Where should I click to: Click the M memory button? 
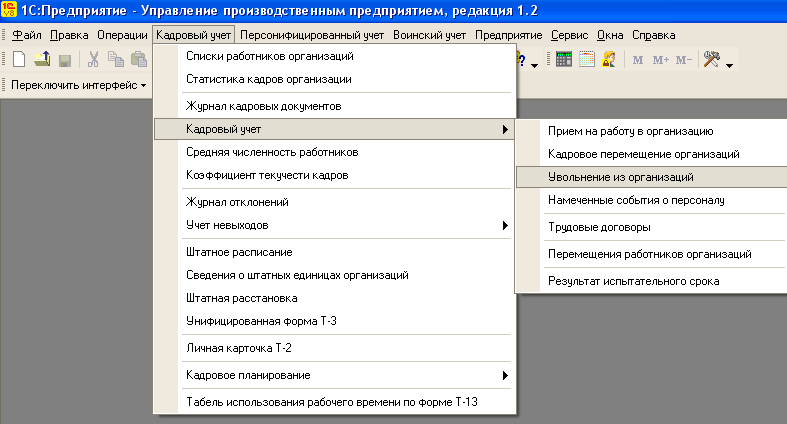click(638, 60)
